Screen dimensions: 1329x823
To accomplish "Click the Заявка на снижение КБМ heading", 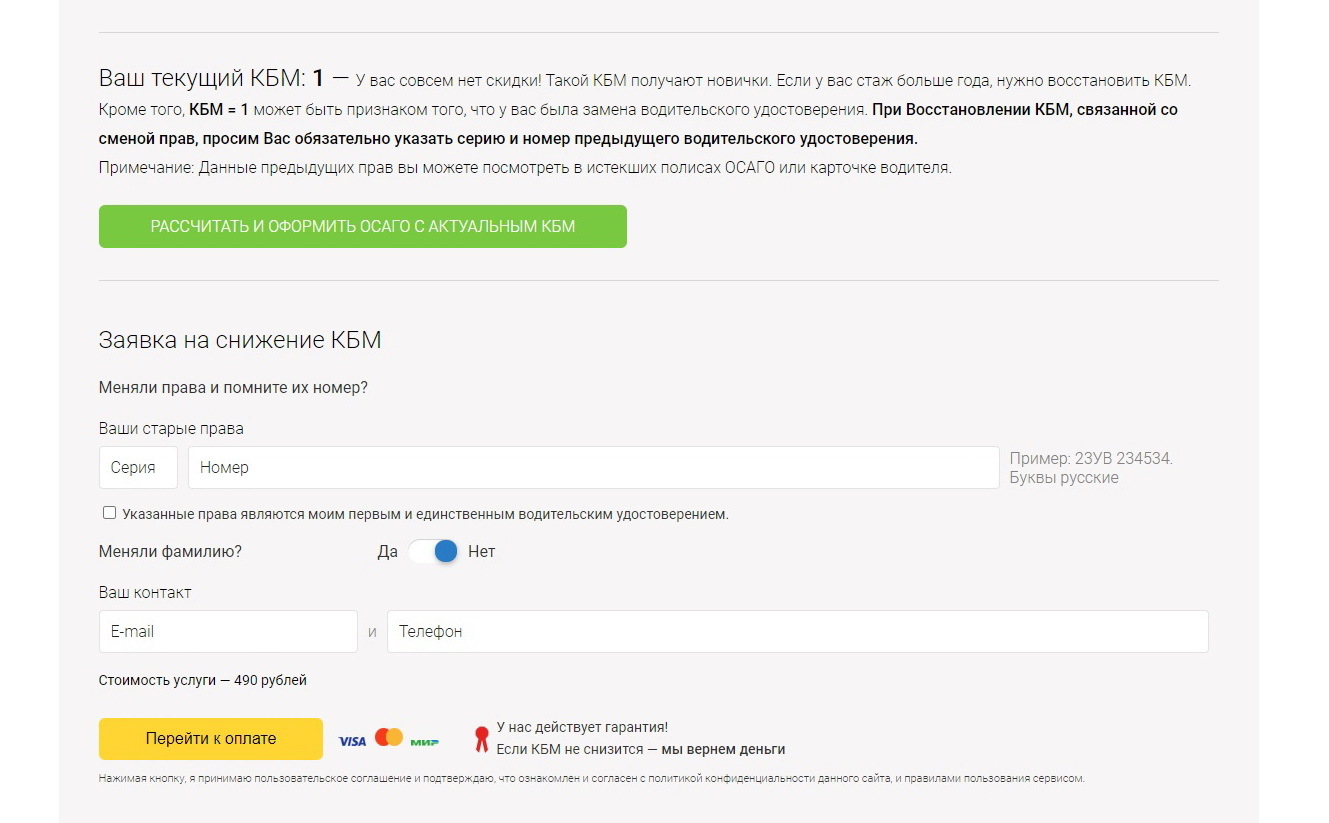I will click(240, 340).
